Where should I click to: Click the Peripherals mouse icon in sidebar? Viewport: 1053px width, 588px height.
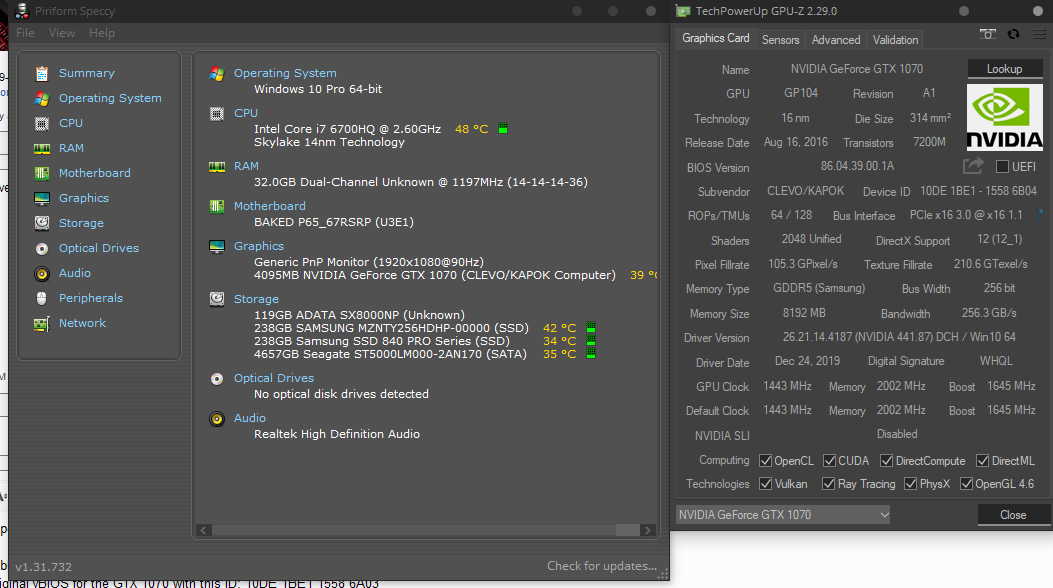pyautogui.click(x=42, y=298)
